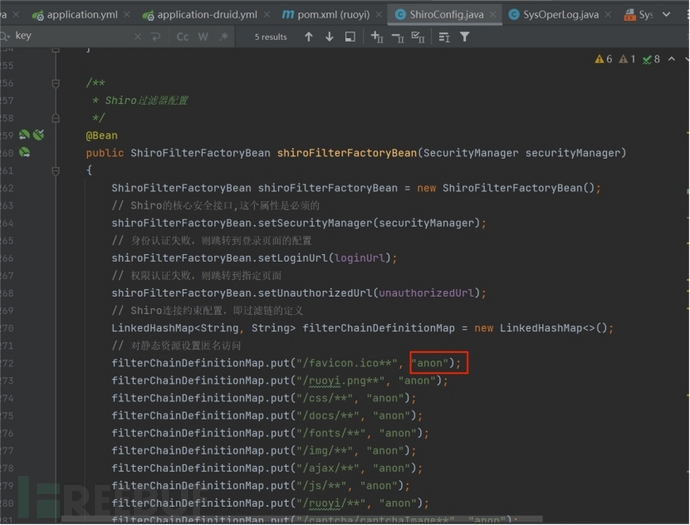Click LinkedHashMap<String, String> type declaration
This screenshot has height=525, width=690.
tap(204, 328)
